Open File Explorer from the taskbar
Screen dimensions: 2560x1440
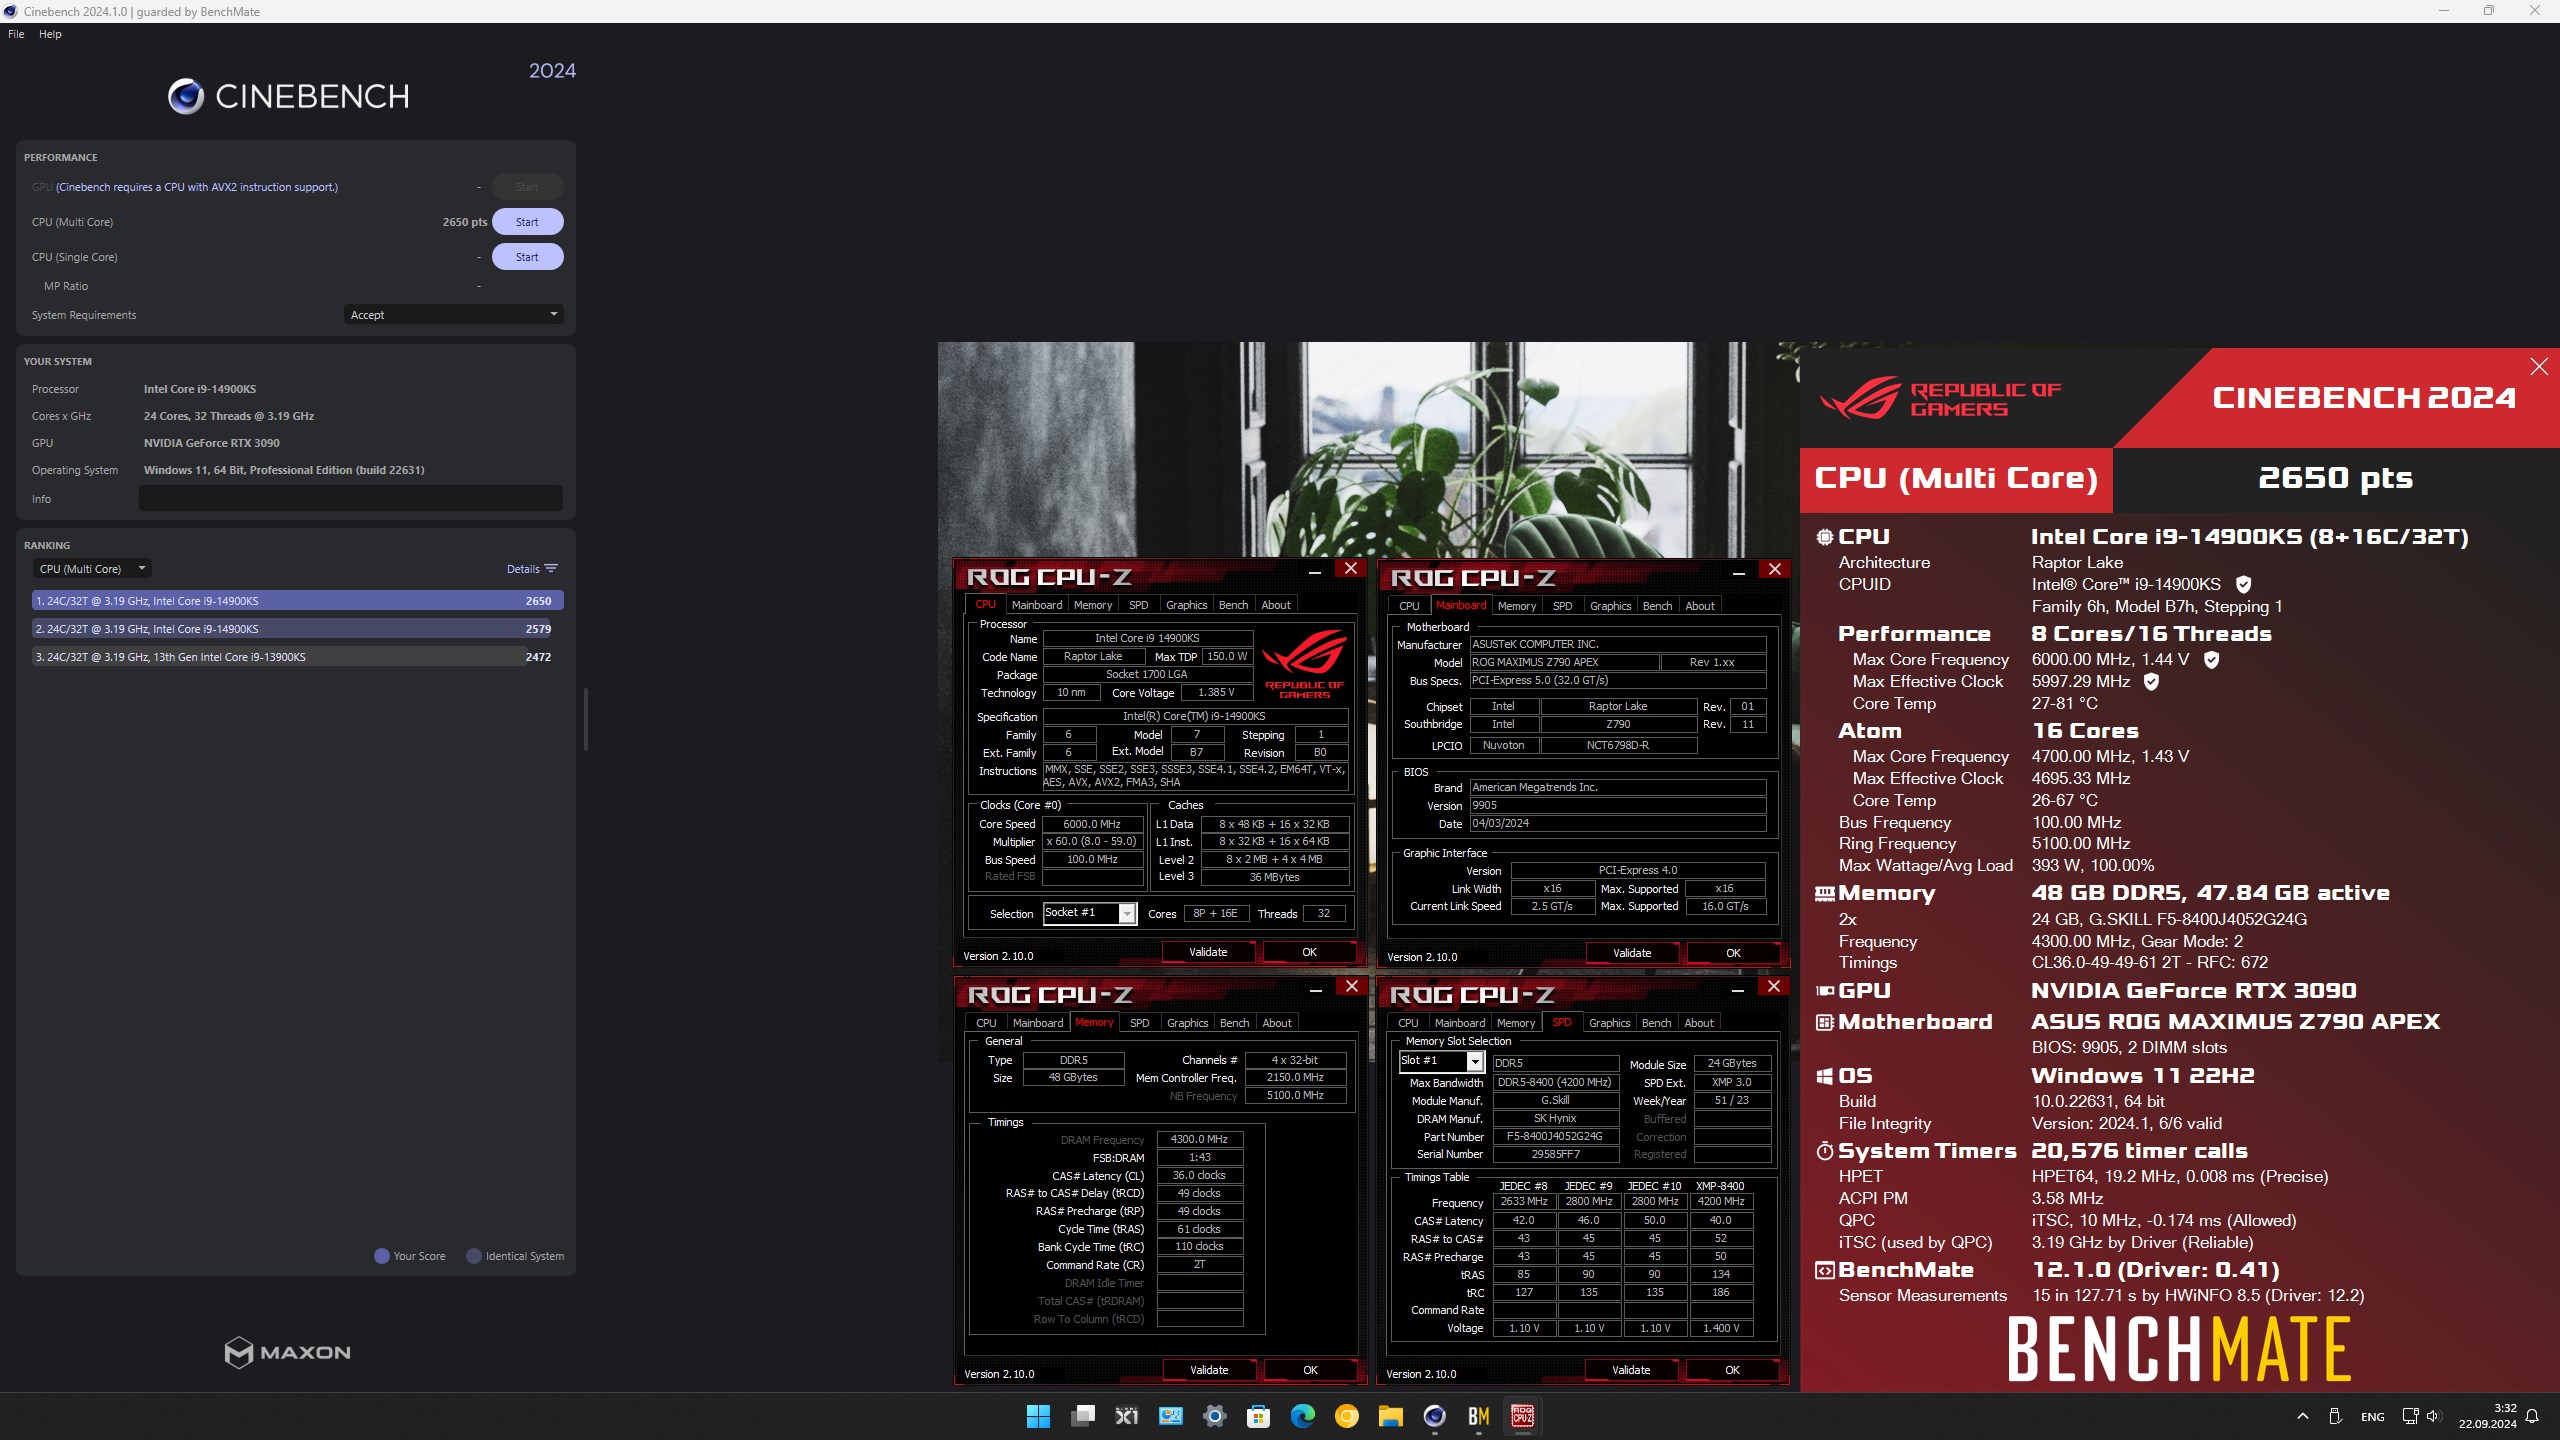coord(1390,1416)
